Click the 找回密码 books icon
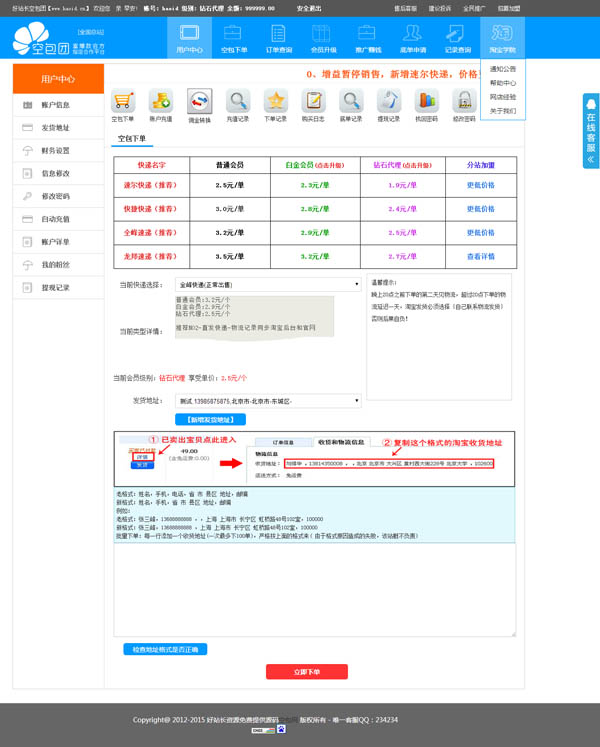Viewport: 600px width, 747px height. click(x=426, y=101)
